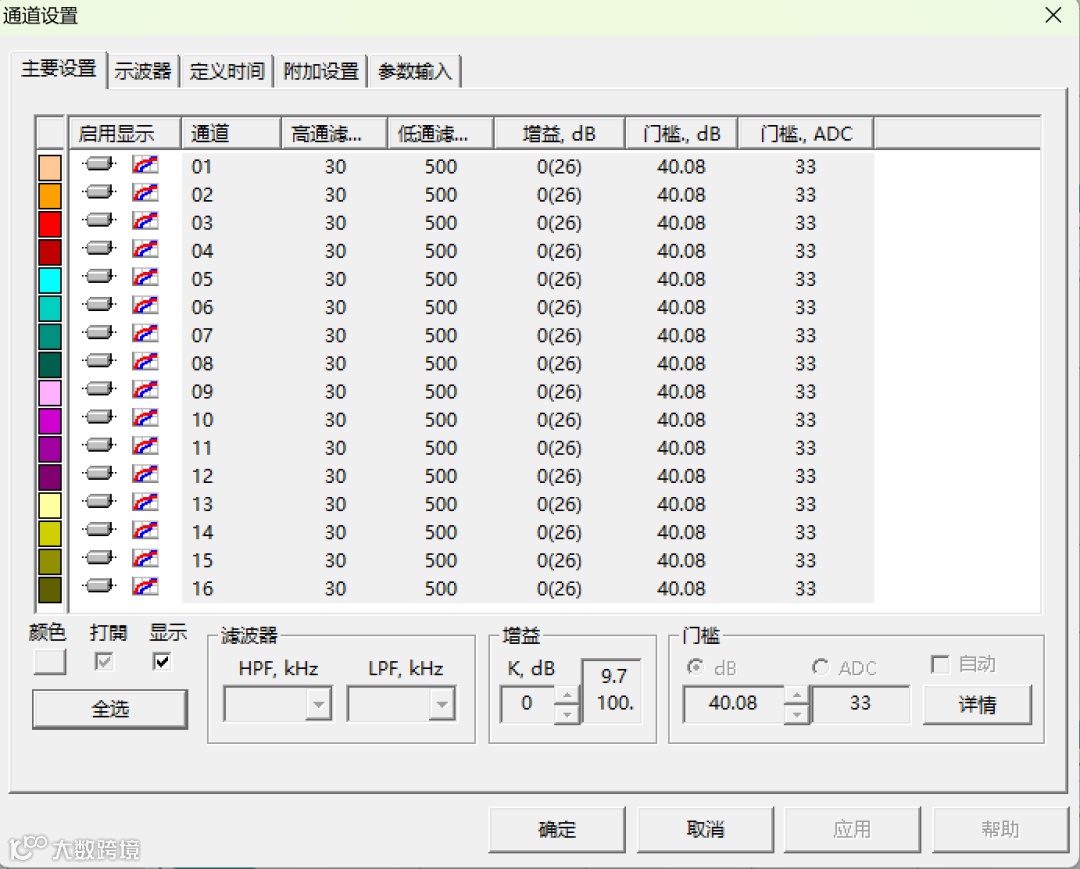
Task: Click the 详情 button
Action: (x=977, y=704)
